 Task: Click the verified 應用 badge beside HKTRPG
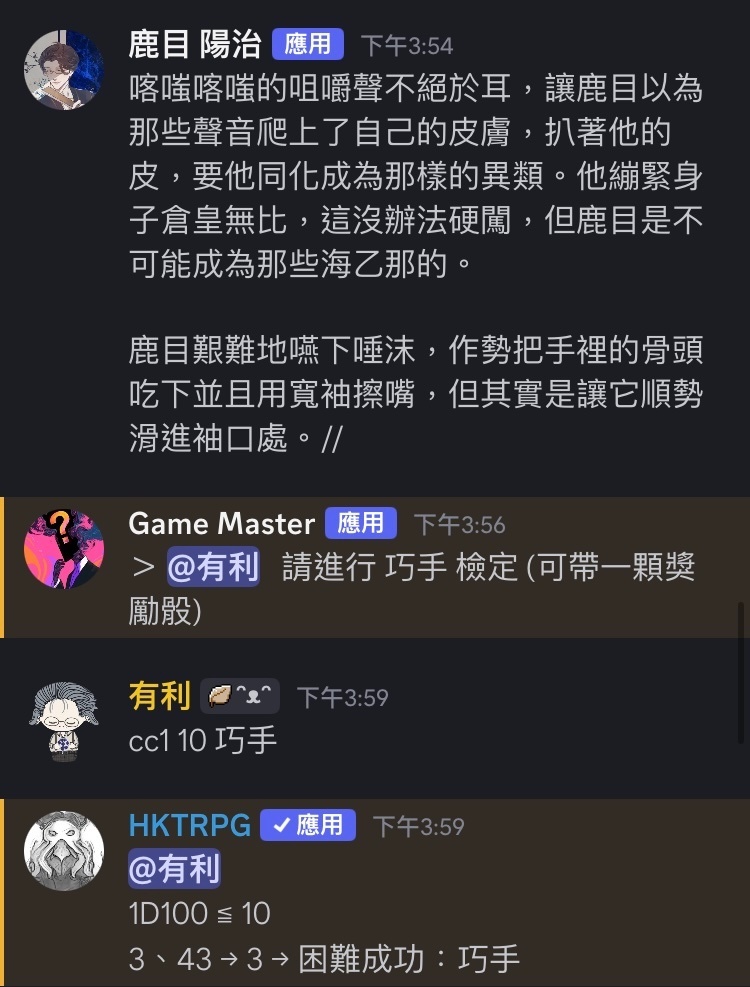click(x=308, y=825)
